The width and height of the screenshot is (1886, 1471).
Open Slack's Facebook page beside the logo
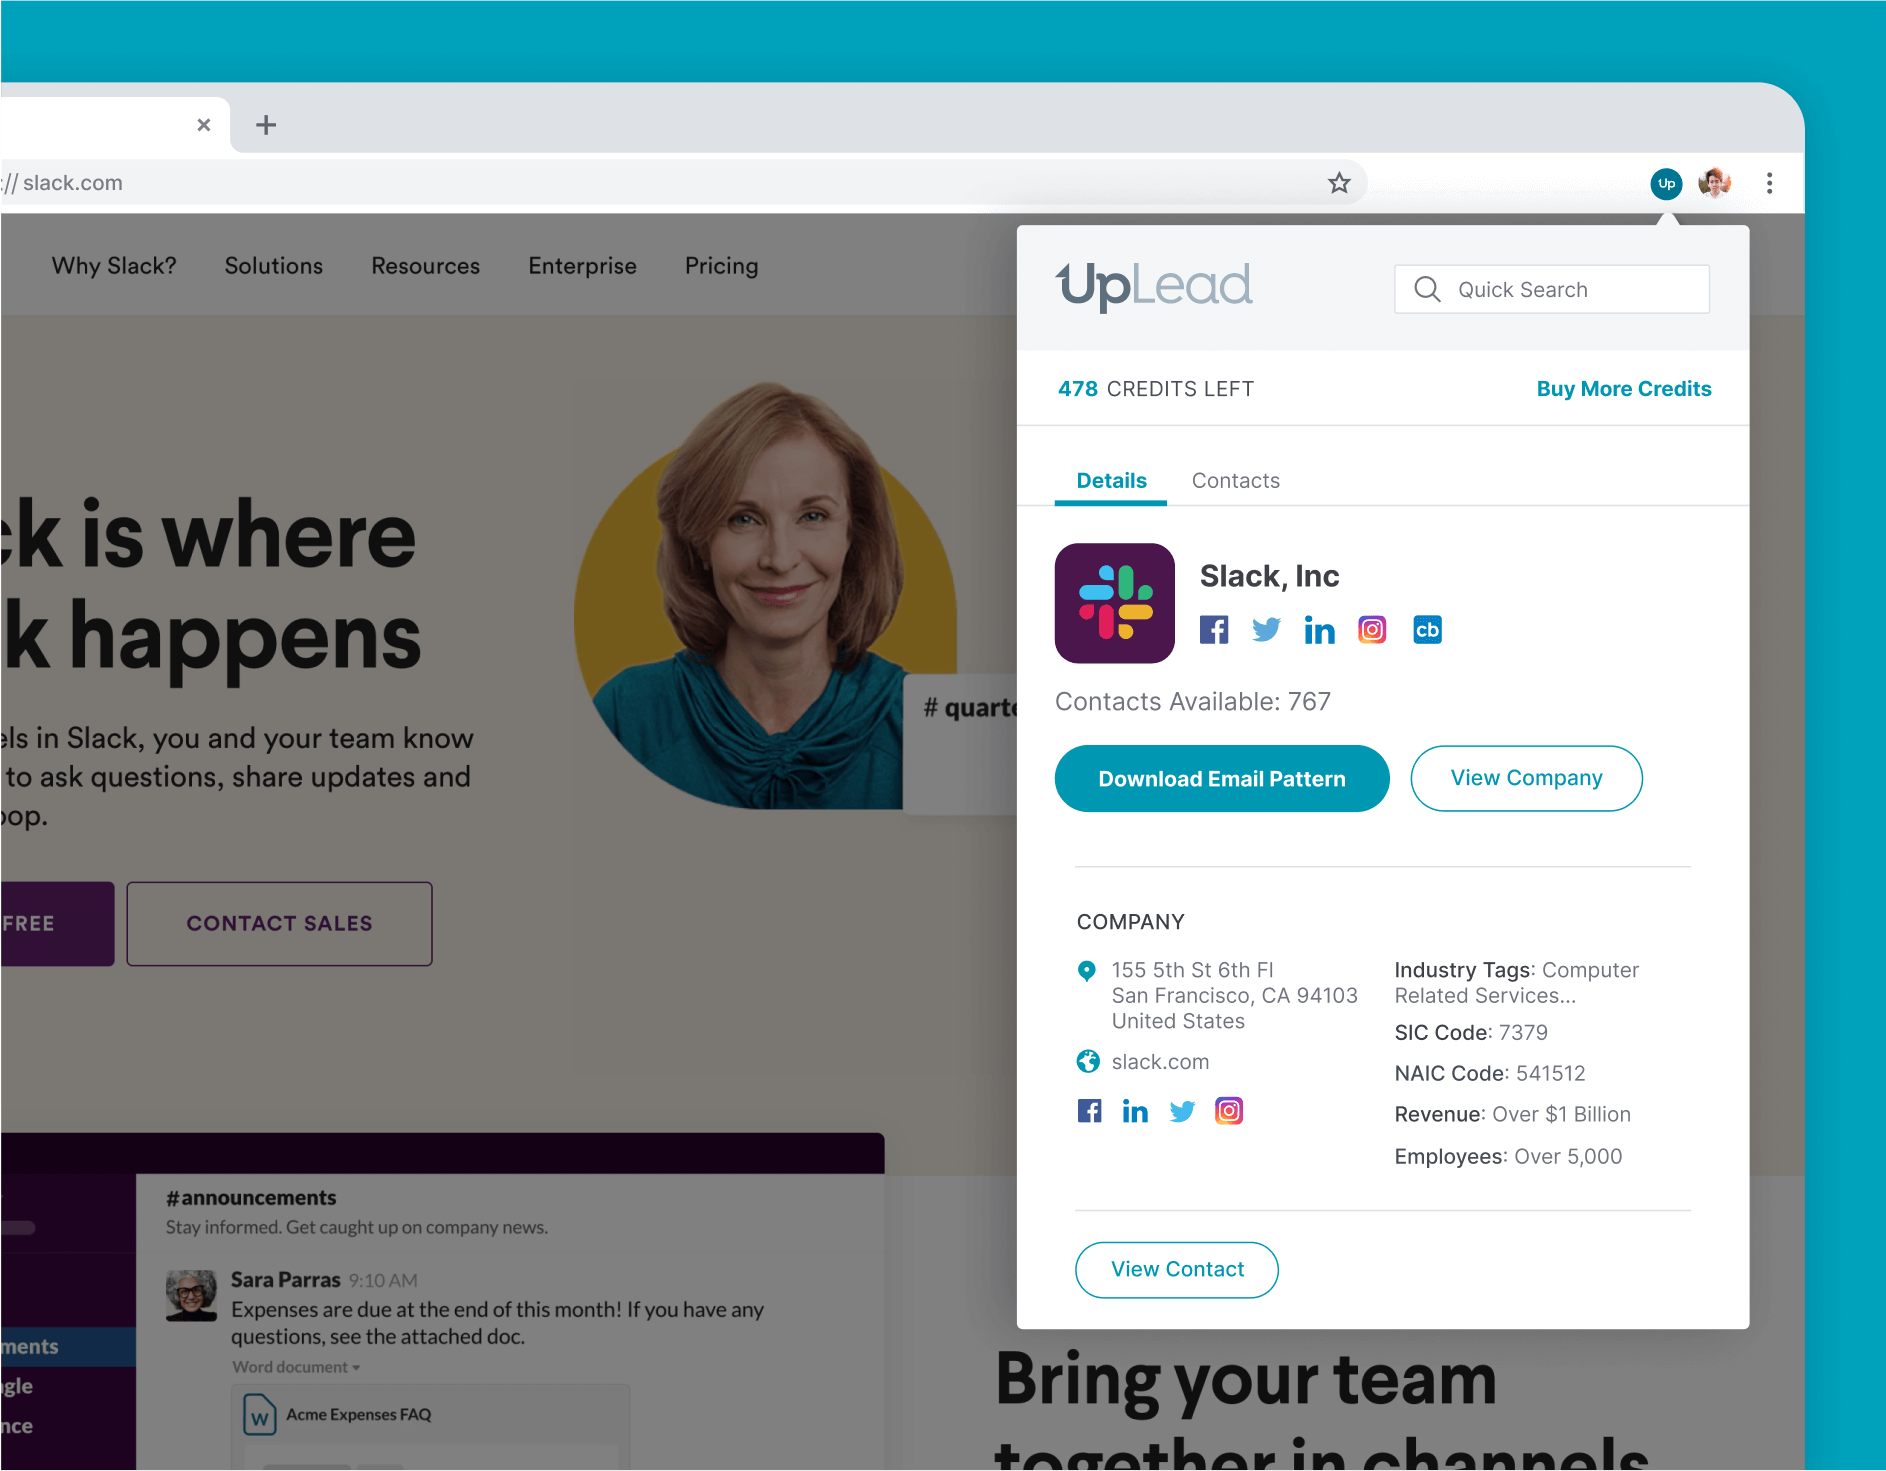[x=1214, y=630]
